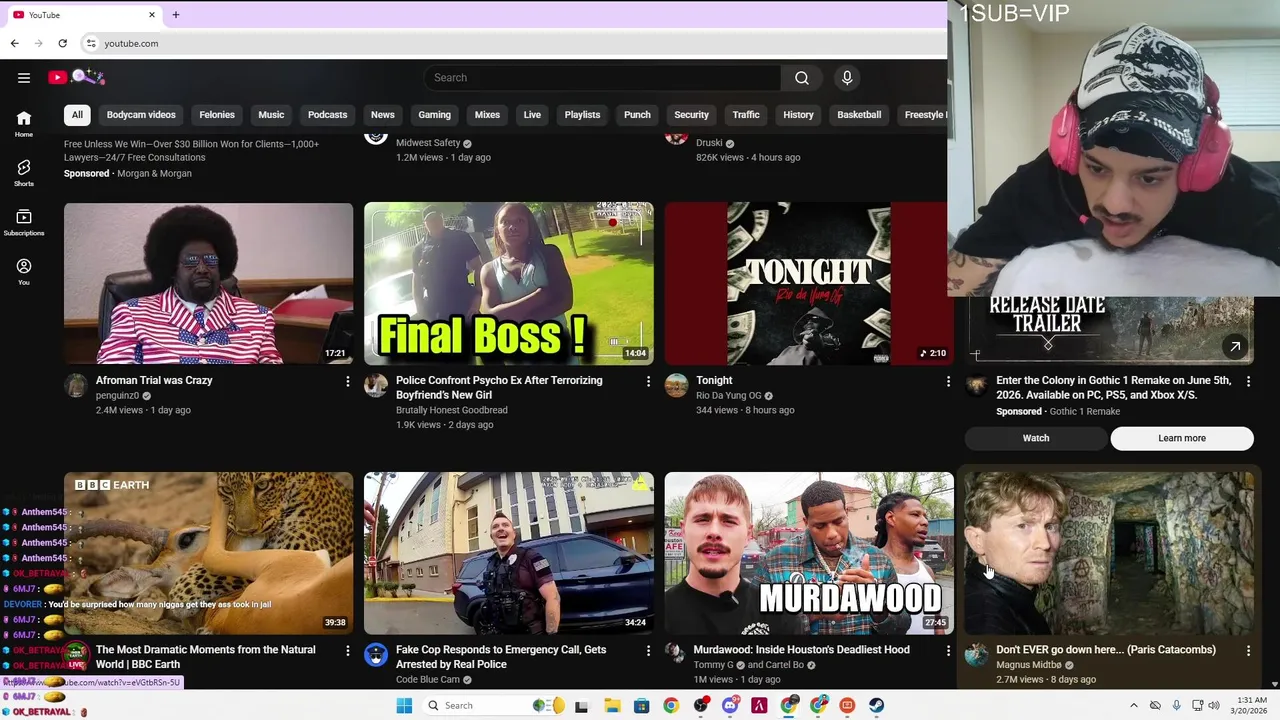The width and height of the screenshot is (1280, 720).
Task: Click the Watch button on Gothic ad
Action: click(x=1036, y=438)
